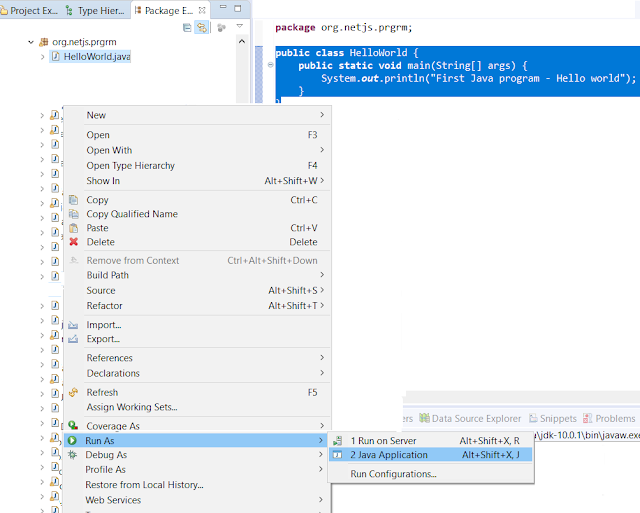Open the Run As submenu
640x513 pixels.
coord(196,441)
